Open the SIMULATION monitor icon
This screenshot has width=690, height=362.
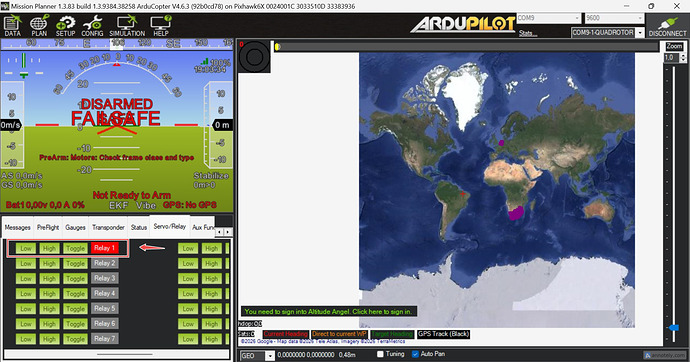tap(127, 26)
